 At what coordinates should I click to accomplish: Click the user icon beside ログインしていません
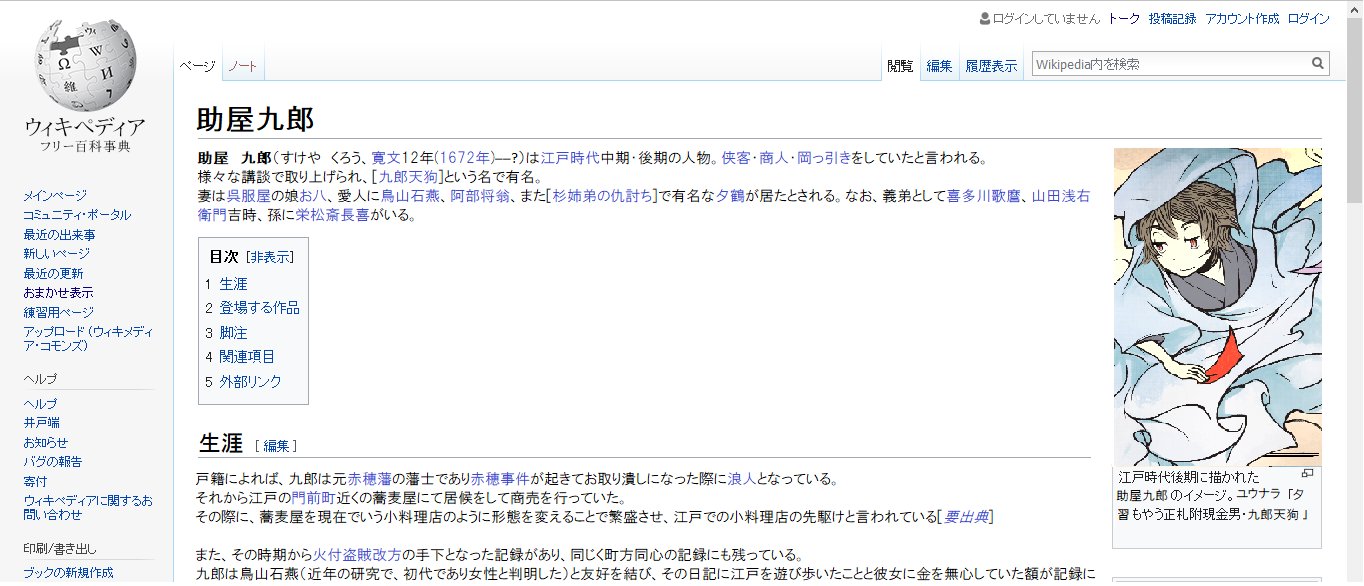click(x=985, y=18)
